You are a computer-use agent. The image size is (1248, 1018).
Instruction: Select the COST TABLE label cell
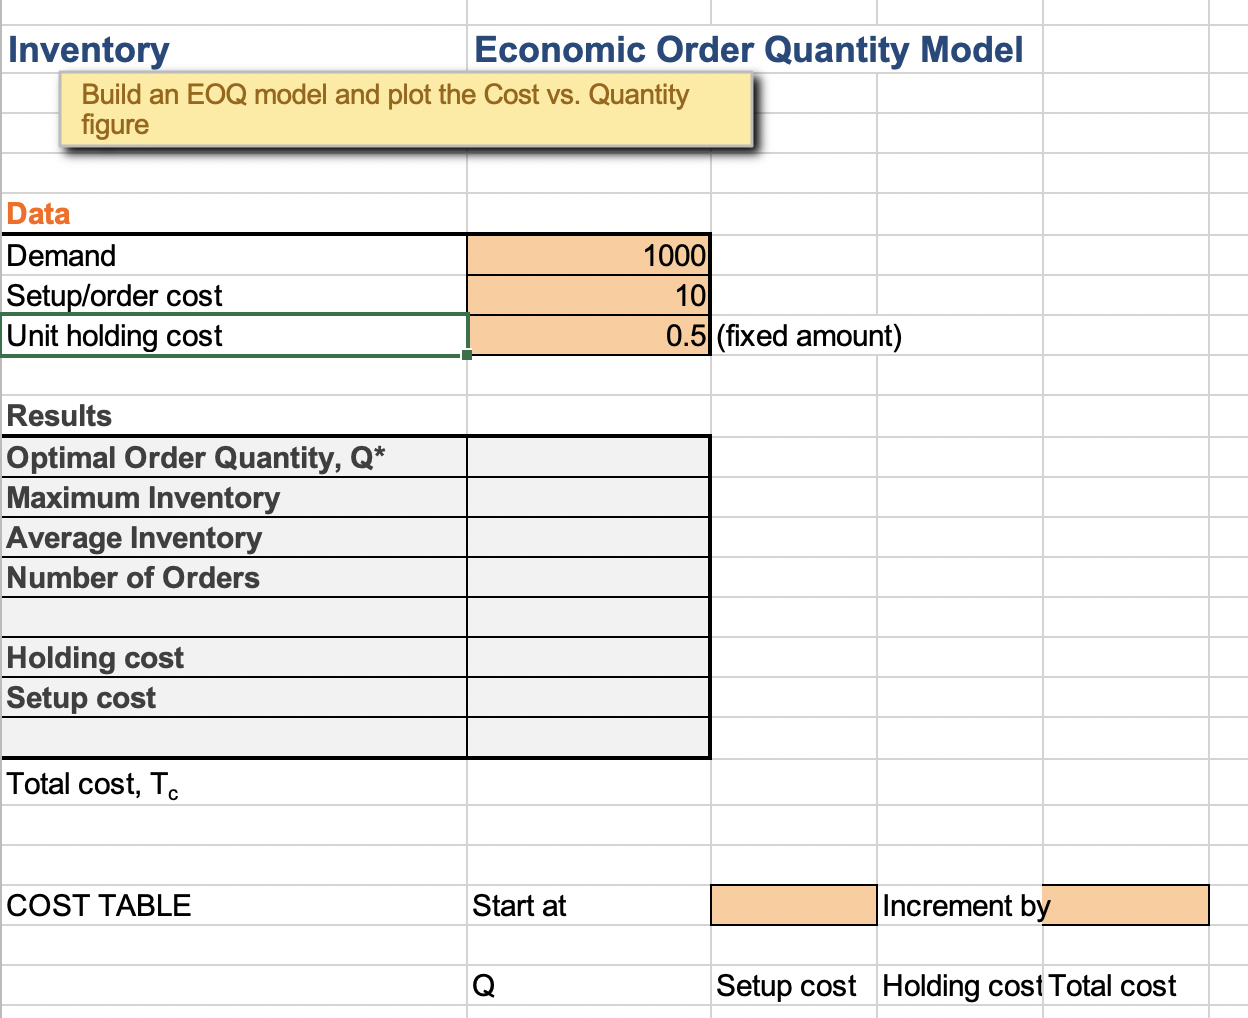[x=98, y=905]
